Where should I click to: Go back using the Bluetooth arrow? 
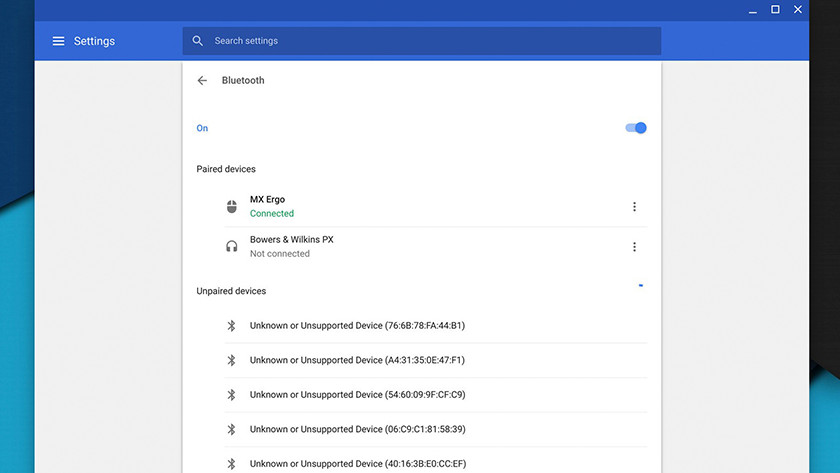(202, 80)
